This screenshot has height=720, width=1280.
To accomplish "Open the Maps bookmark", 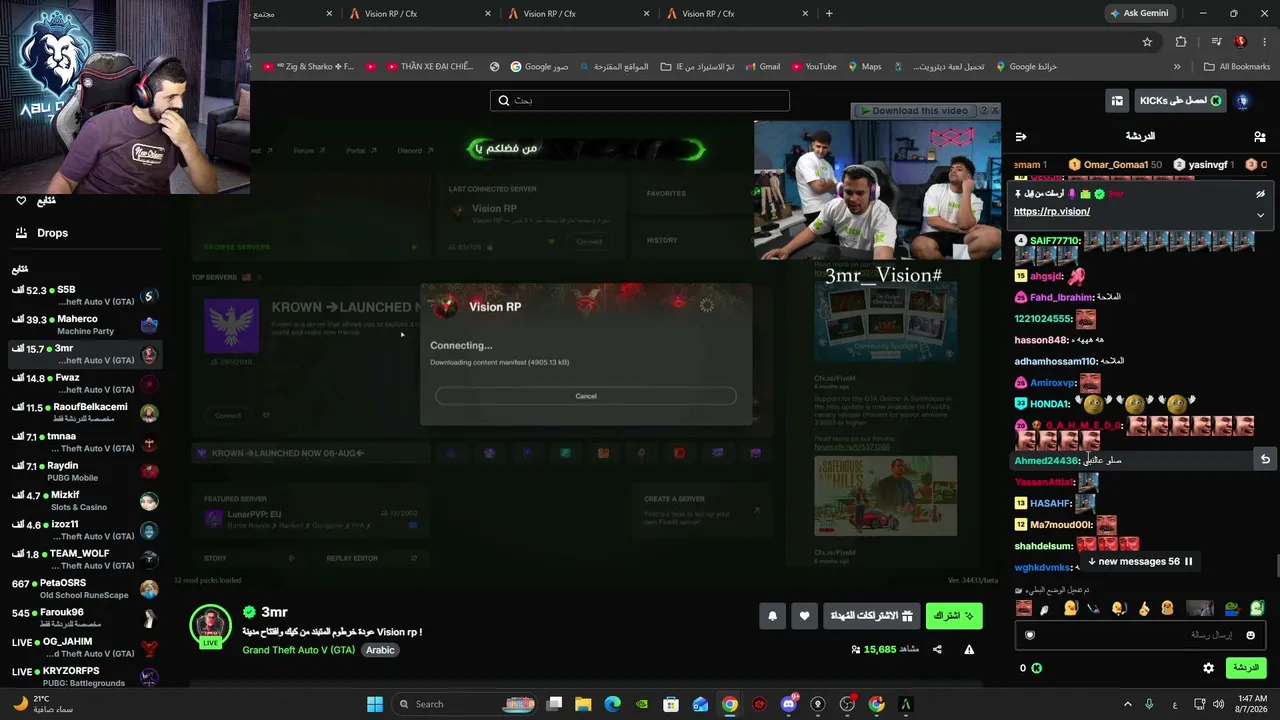I will pos(865,67).
